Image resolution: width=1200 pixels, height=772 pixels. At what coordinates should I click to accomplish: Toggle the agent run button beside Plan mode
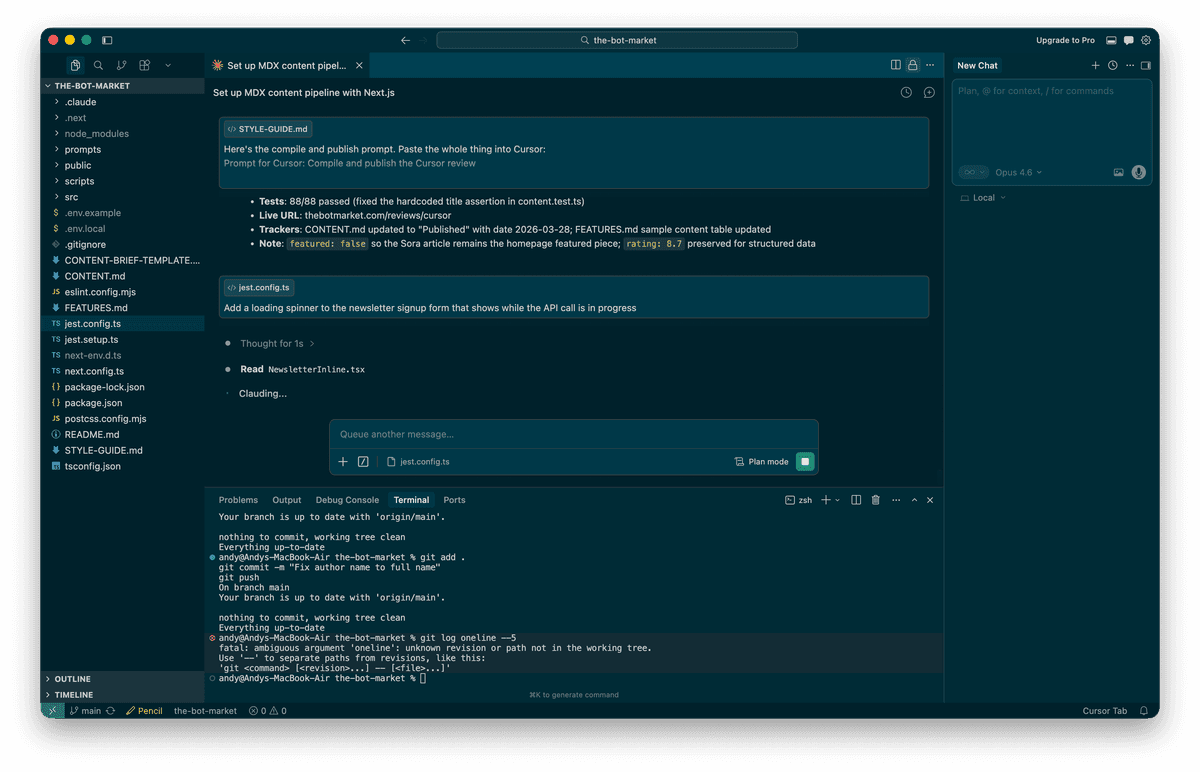[806, 461]
